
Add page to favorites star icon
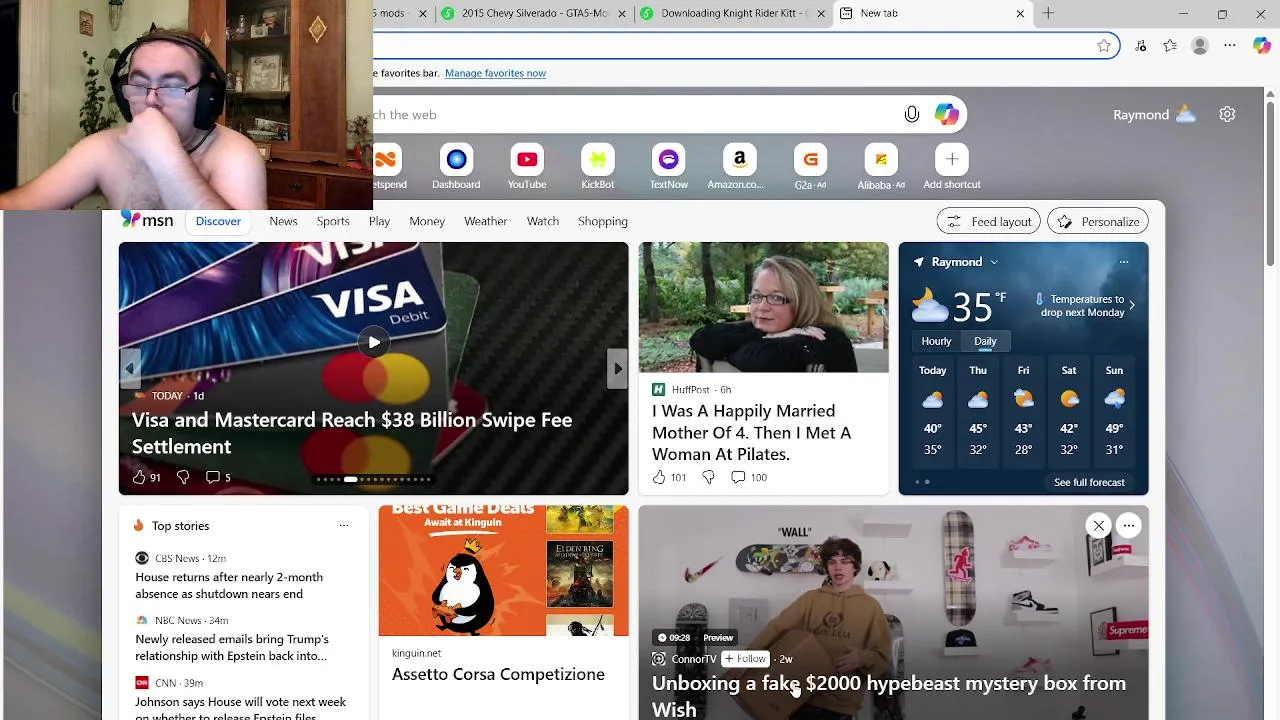[1104, 45]
